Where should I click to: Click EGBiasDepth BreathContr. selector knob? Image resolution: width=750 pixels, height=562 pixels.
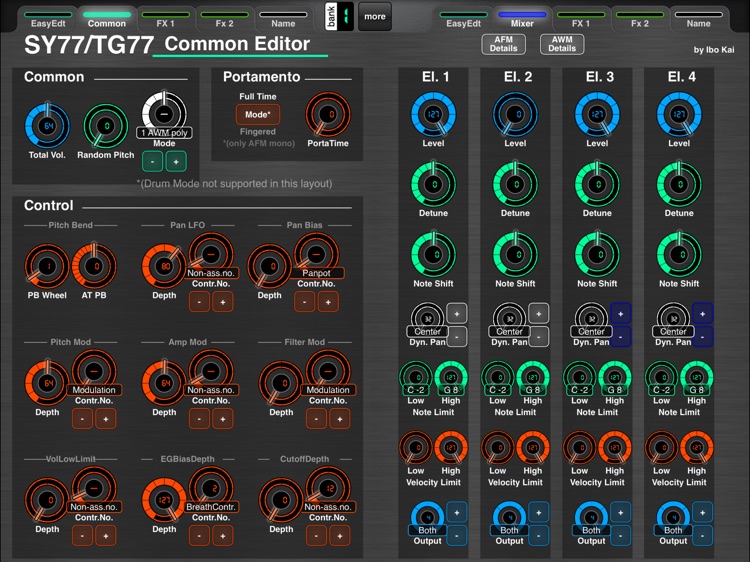pos(211,489)
